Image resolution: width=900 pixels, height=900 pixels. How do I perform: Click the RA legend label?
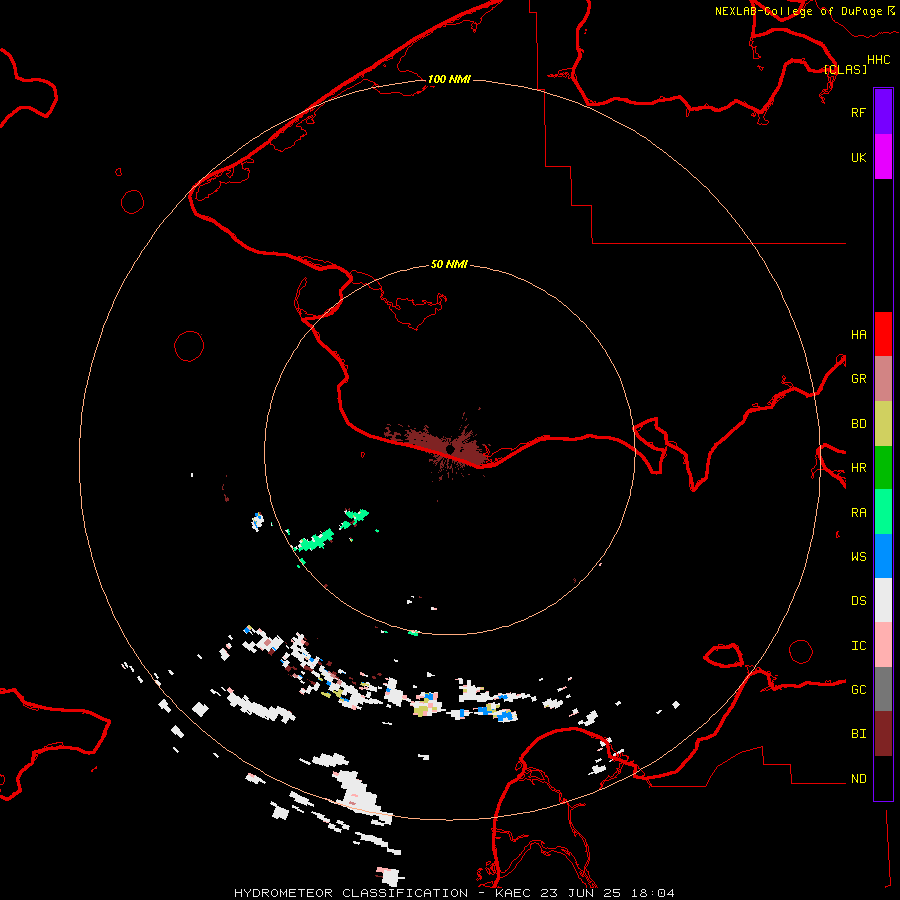(858, 513)
